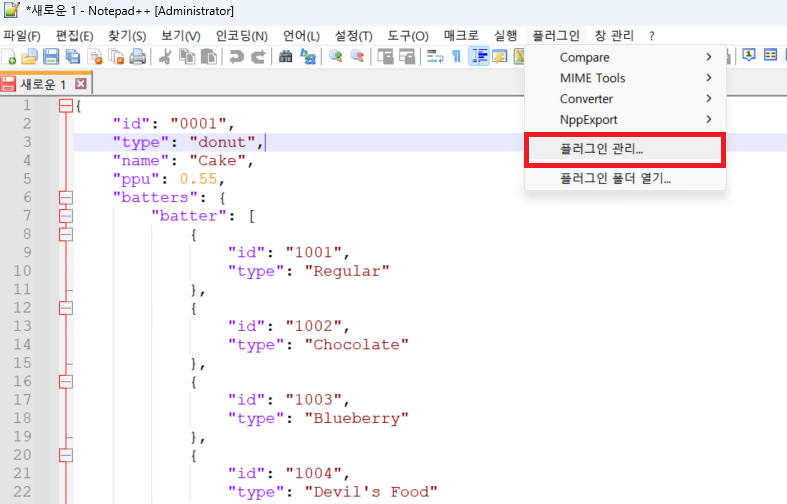
Task: Collapse the object fold on line 8
Action: (x=66, y=234)
